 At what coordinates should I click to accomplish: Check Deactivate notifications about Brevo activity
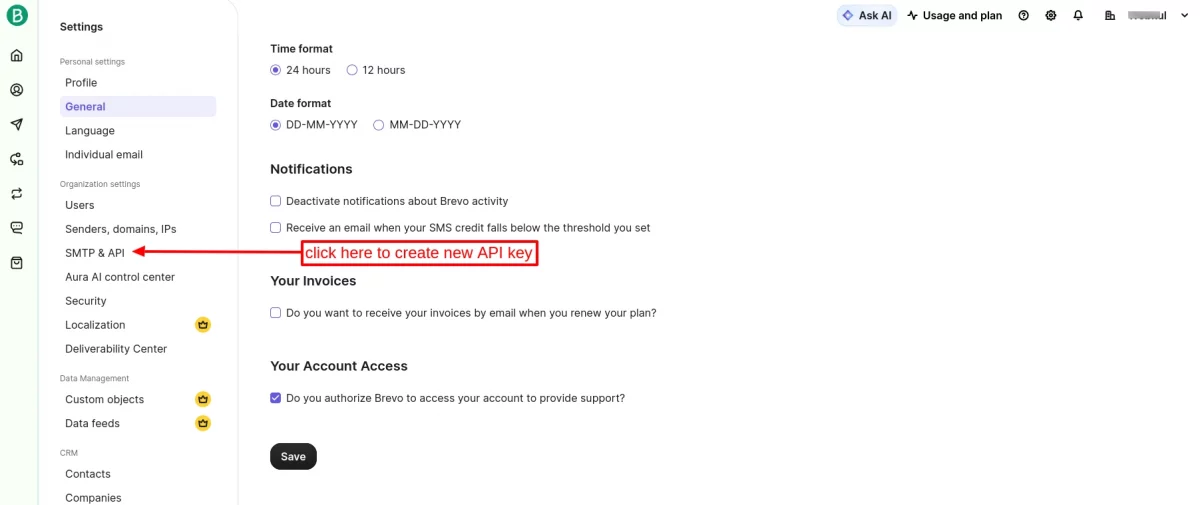coord(276,201)
